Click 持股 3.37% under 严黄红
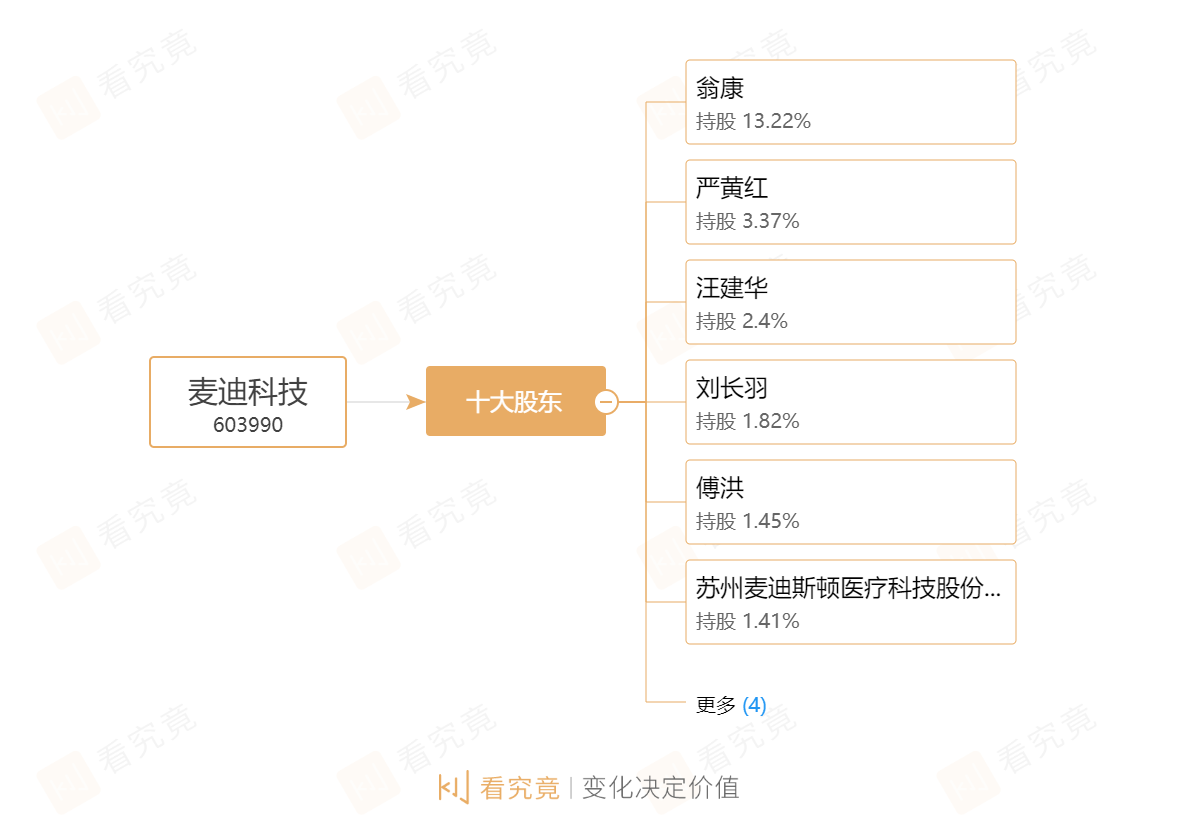The width and height of the screenshot is (1178, 830). pyautogui.click(x=748, y=222)
